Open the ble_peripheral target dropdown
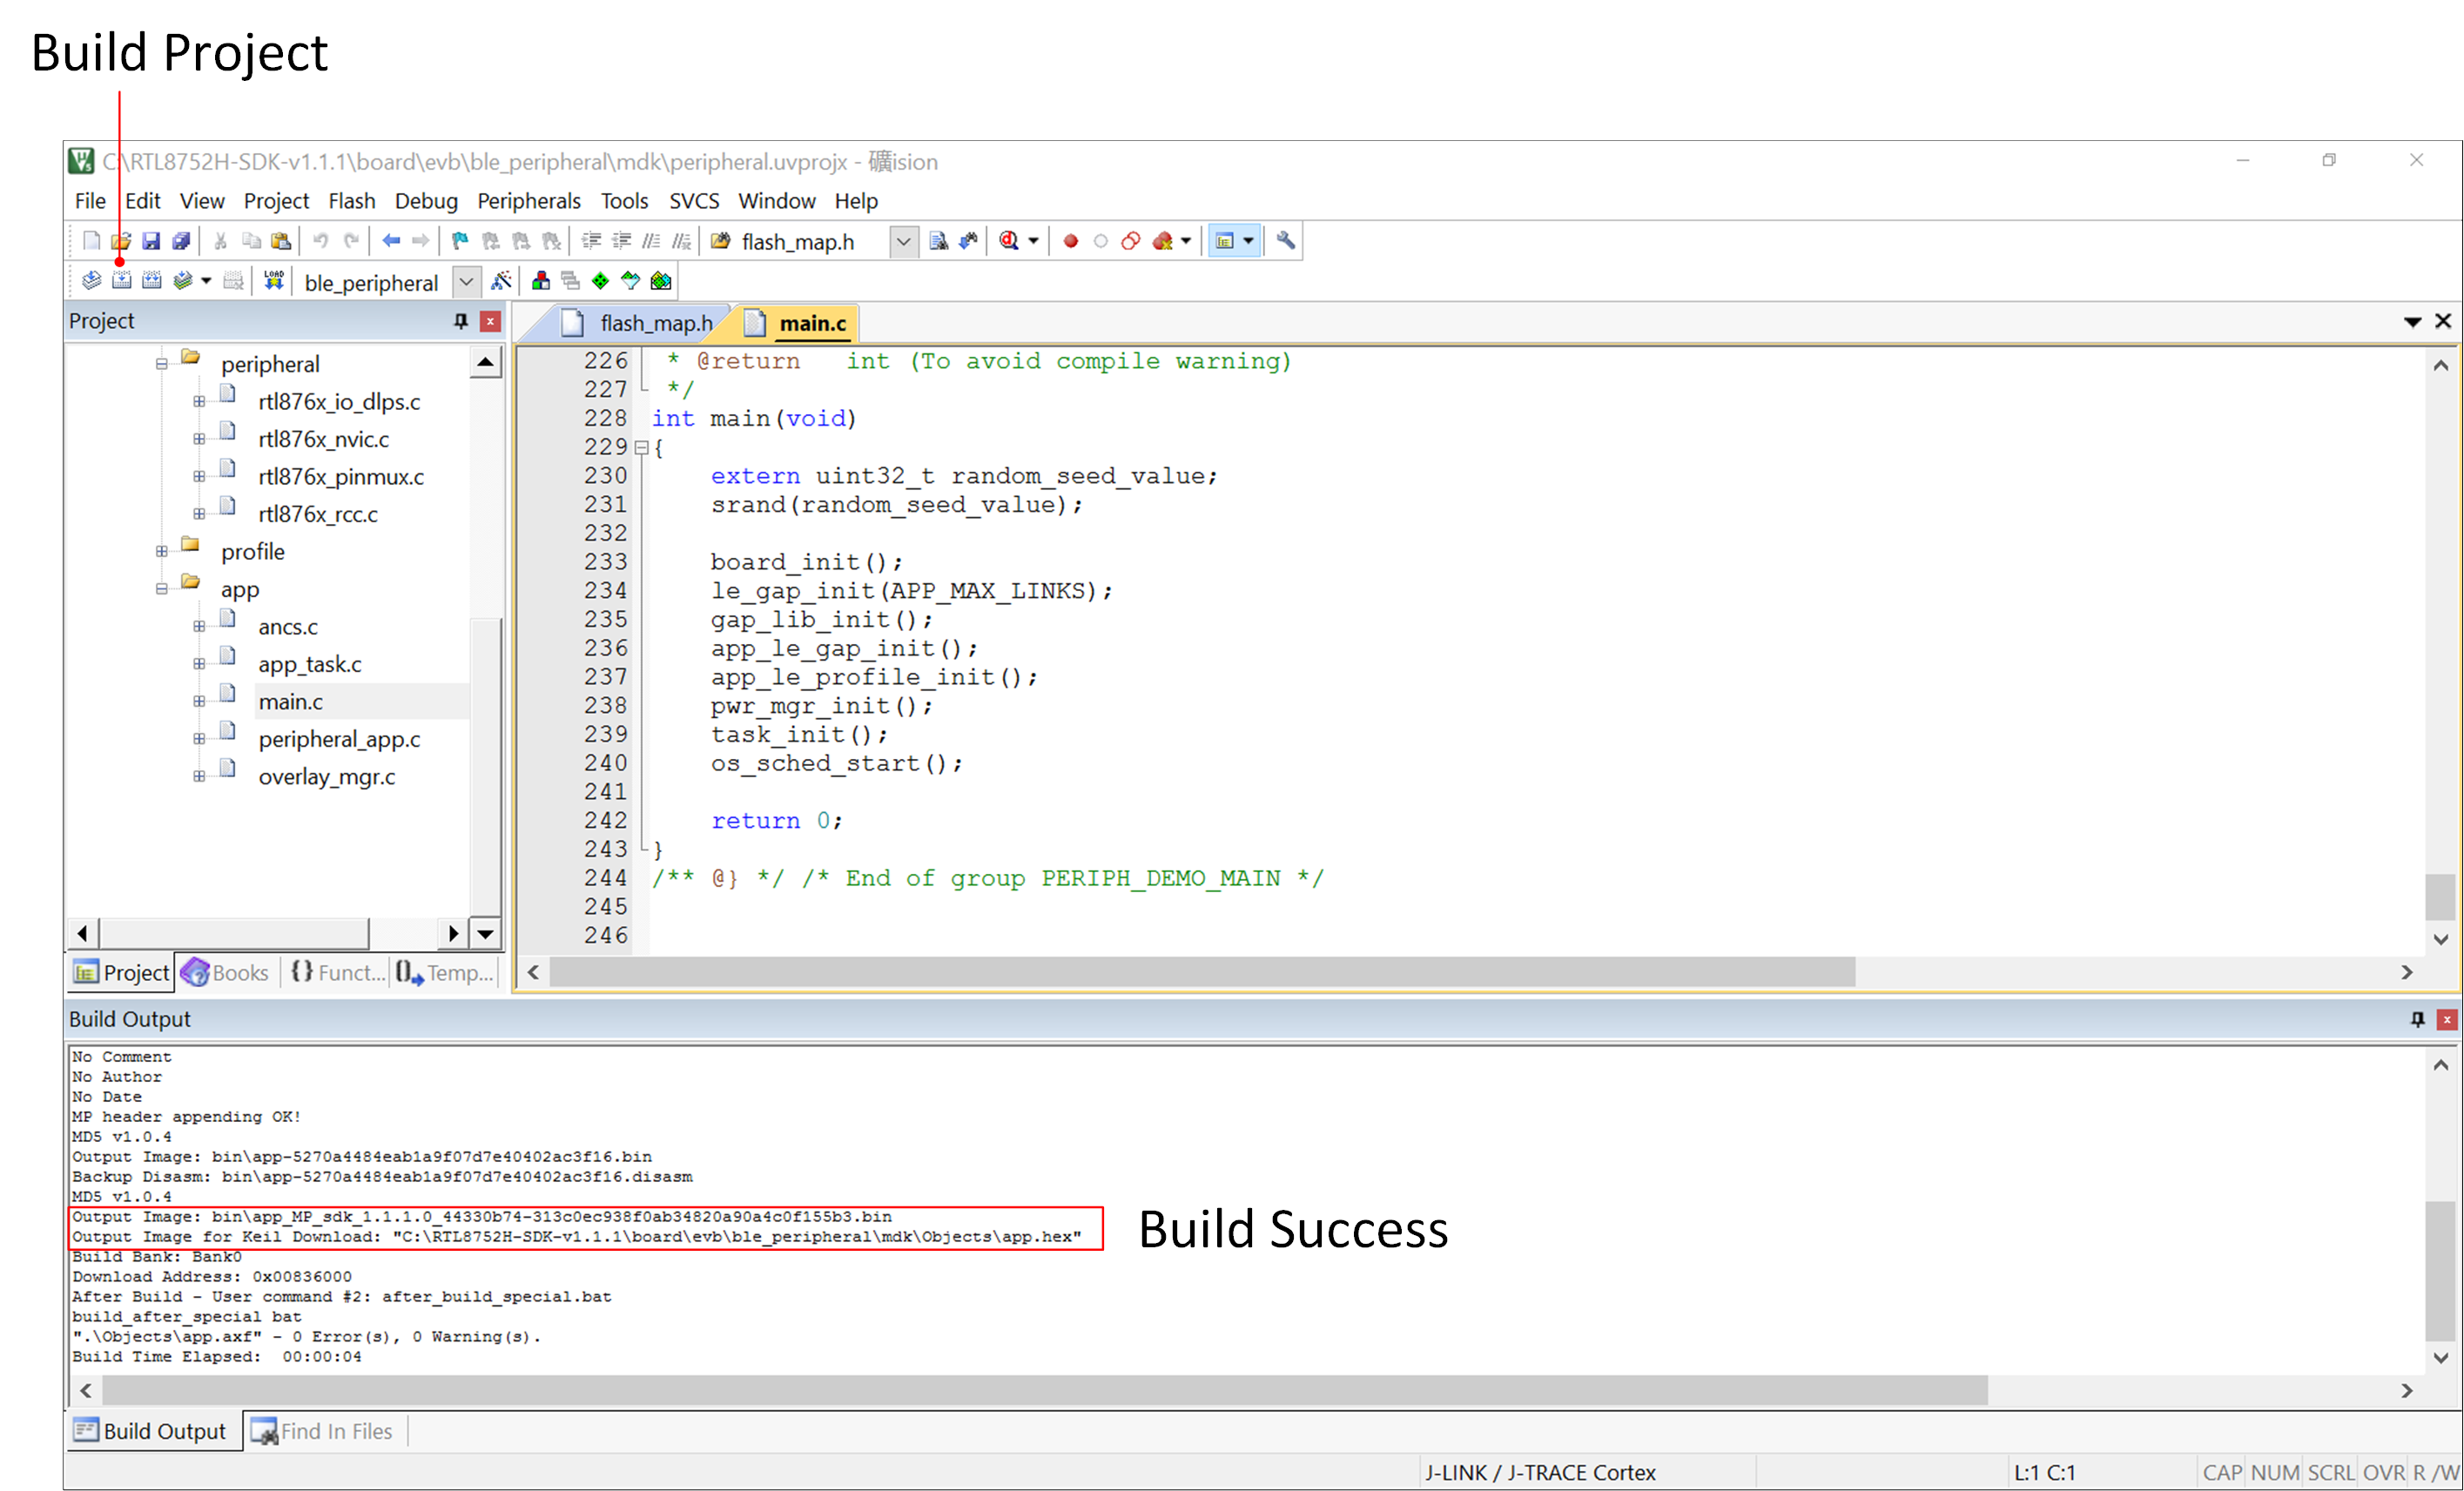 coord(466,282)
